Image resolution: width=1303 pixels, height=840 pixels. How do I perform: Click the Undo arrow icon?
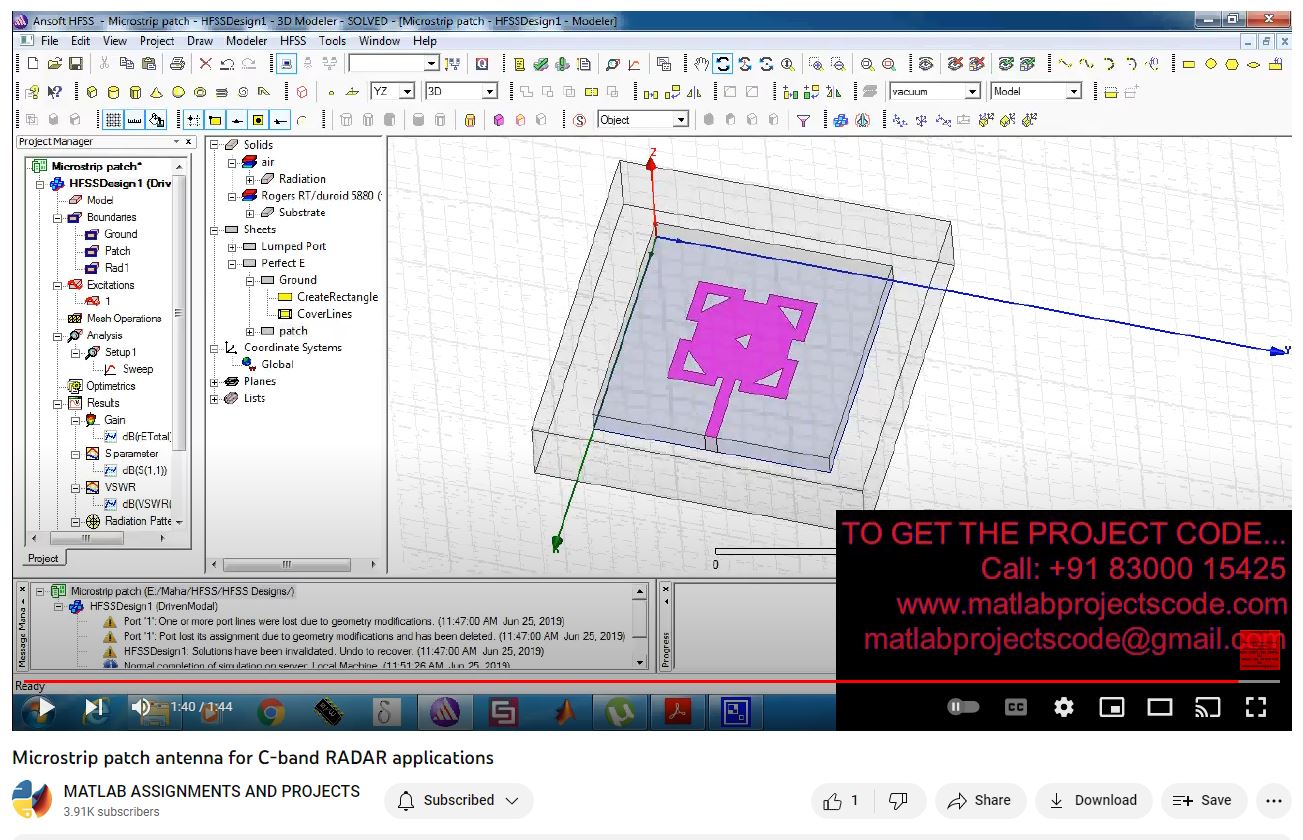pos(227,64)
